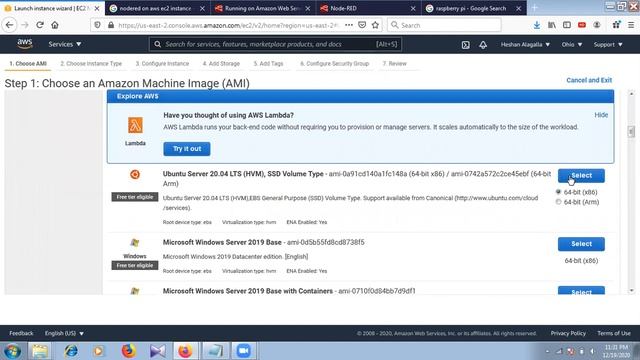Toggle the Firefox sidebar icon
Image resolution: width=640 pixels, height=360 pixels.
567,25
